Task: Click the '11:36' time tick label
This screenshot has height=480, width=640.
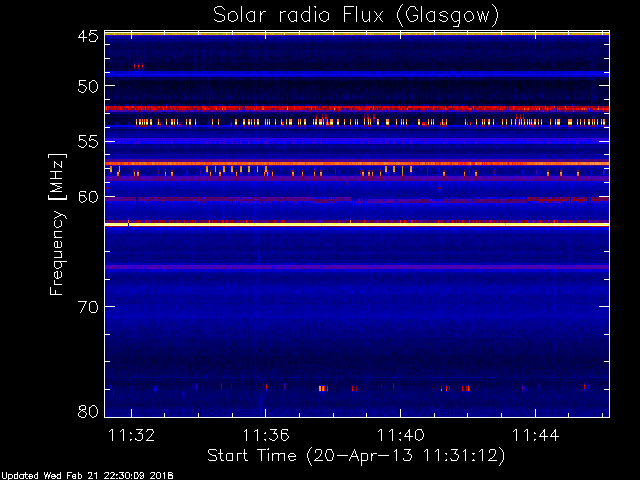Action: (x=266, y=435)
